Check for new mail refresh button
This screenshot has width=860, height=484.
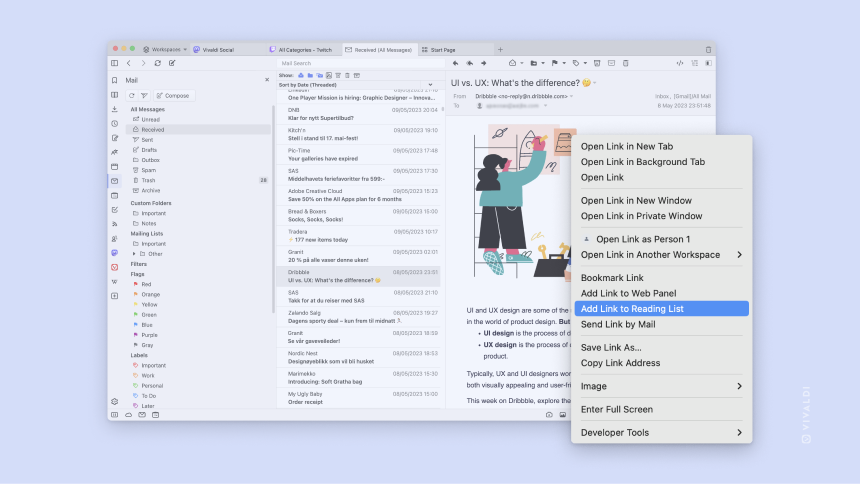(132, 95)
